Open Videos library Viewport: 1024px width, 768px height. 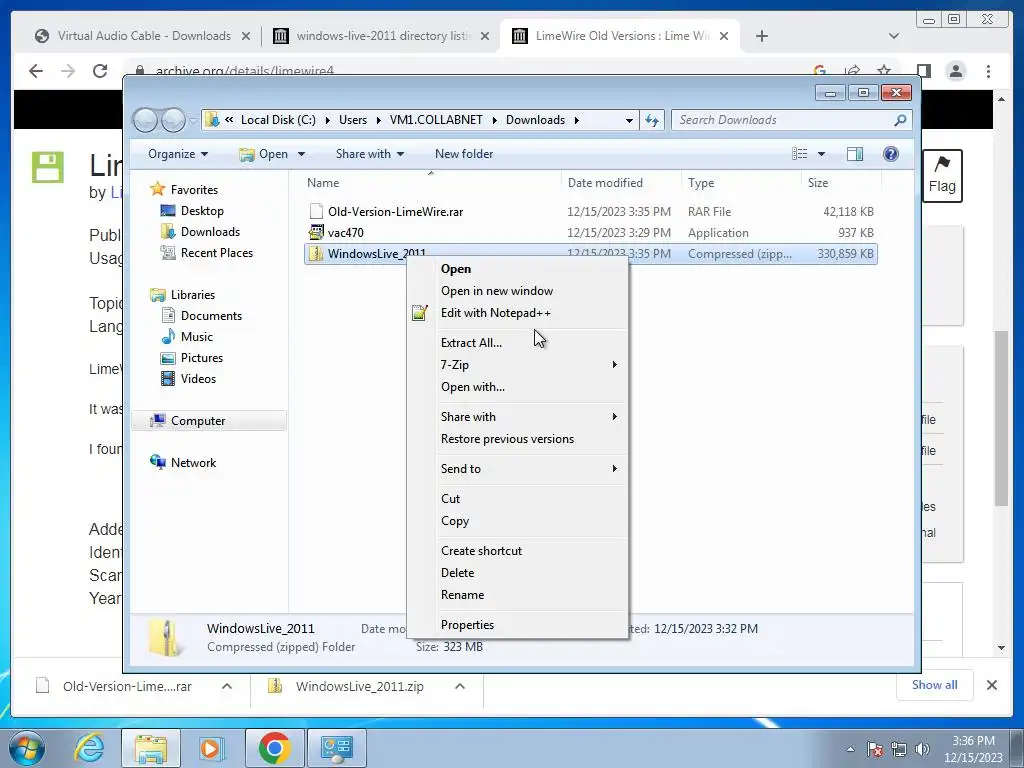point(198,379)
